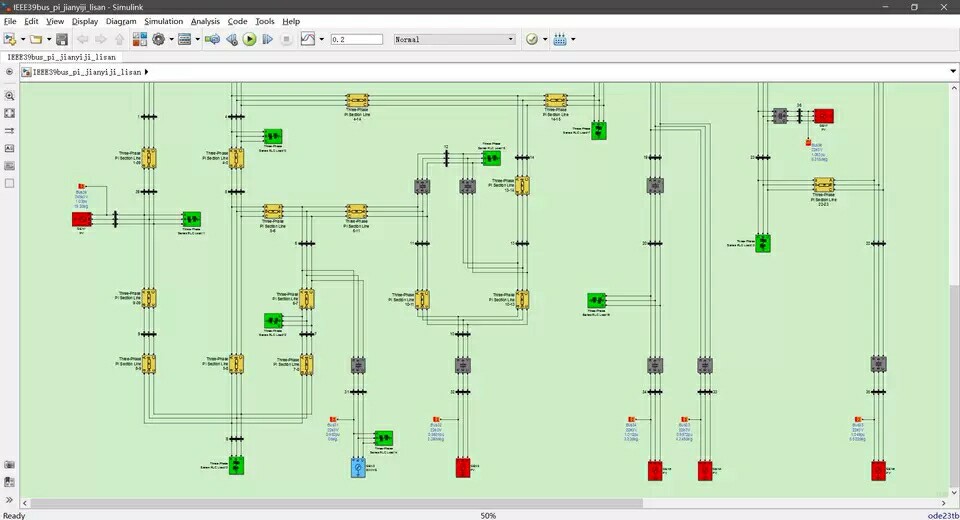Viewport: 960px width, 520px height.
Task: Select Pi Section Line 22-23 block
Action: tap(823, 185)
